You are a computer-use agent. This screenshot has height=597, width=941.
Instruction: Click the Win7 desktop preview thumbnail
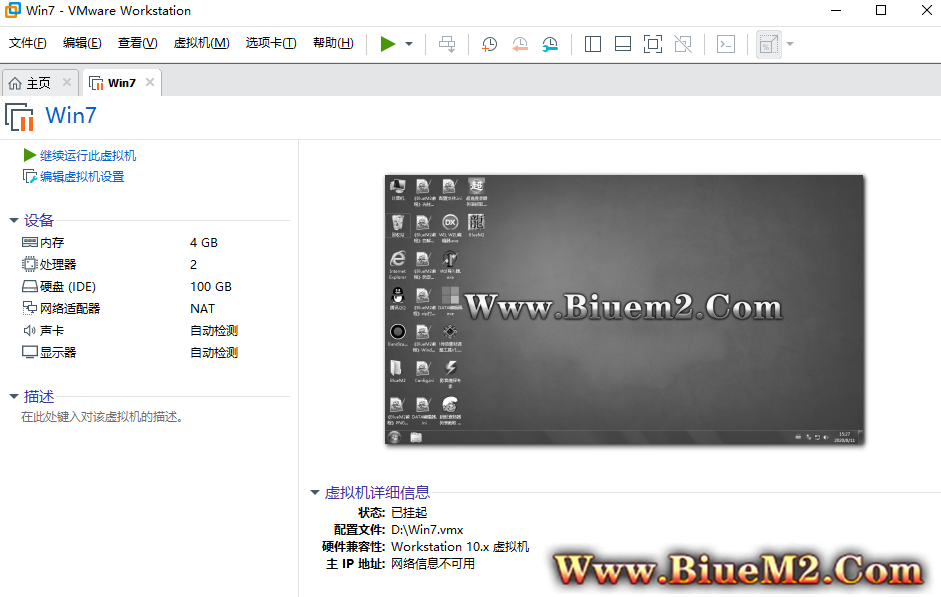pyautogui.click(x=624, y=310)
